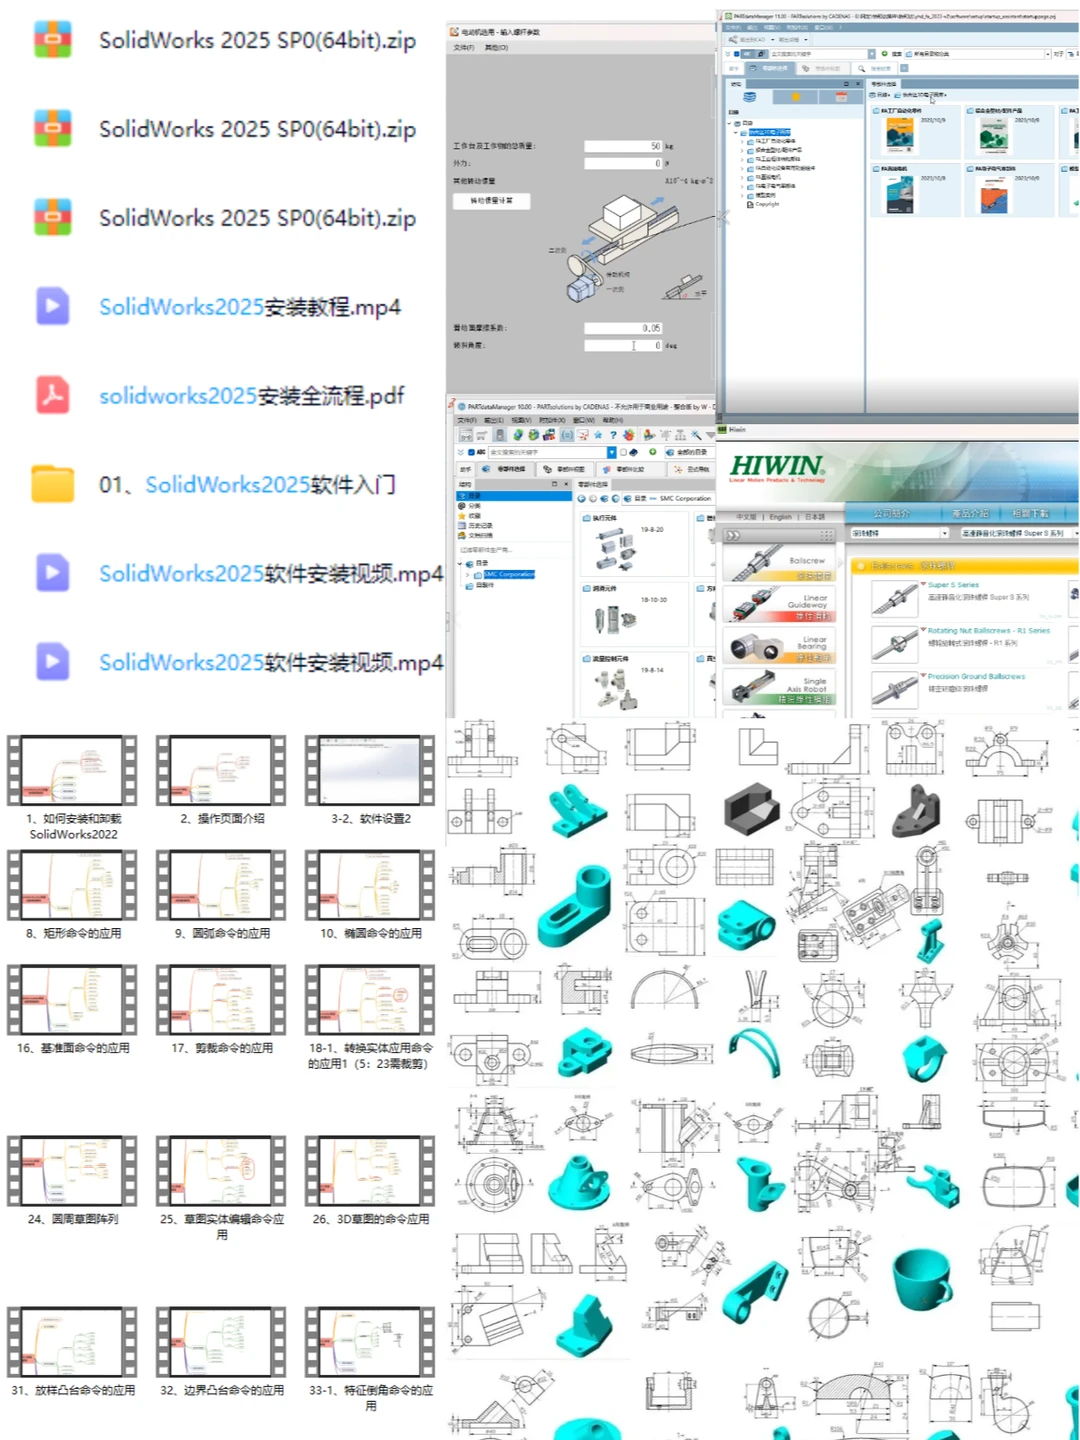The height and width of the screenshot is (1440, 1080).
Task: Click star favorites icon in PARTdataManager 10 toolbar
Action: pos(598,435)
